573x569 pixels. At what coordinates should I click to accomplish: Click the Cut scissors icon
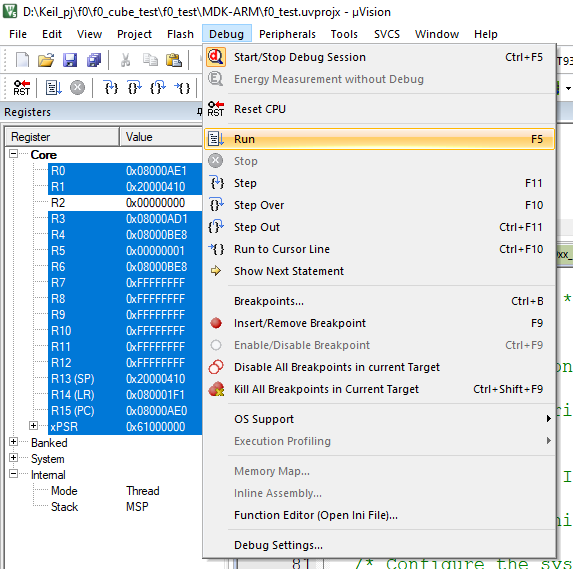125,60
